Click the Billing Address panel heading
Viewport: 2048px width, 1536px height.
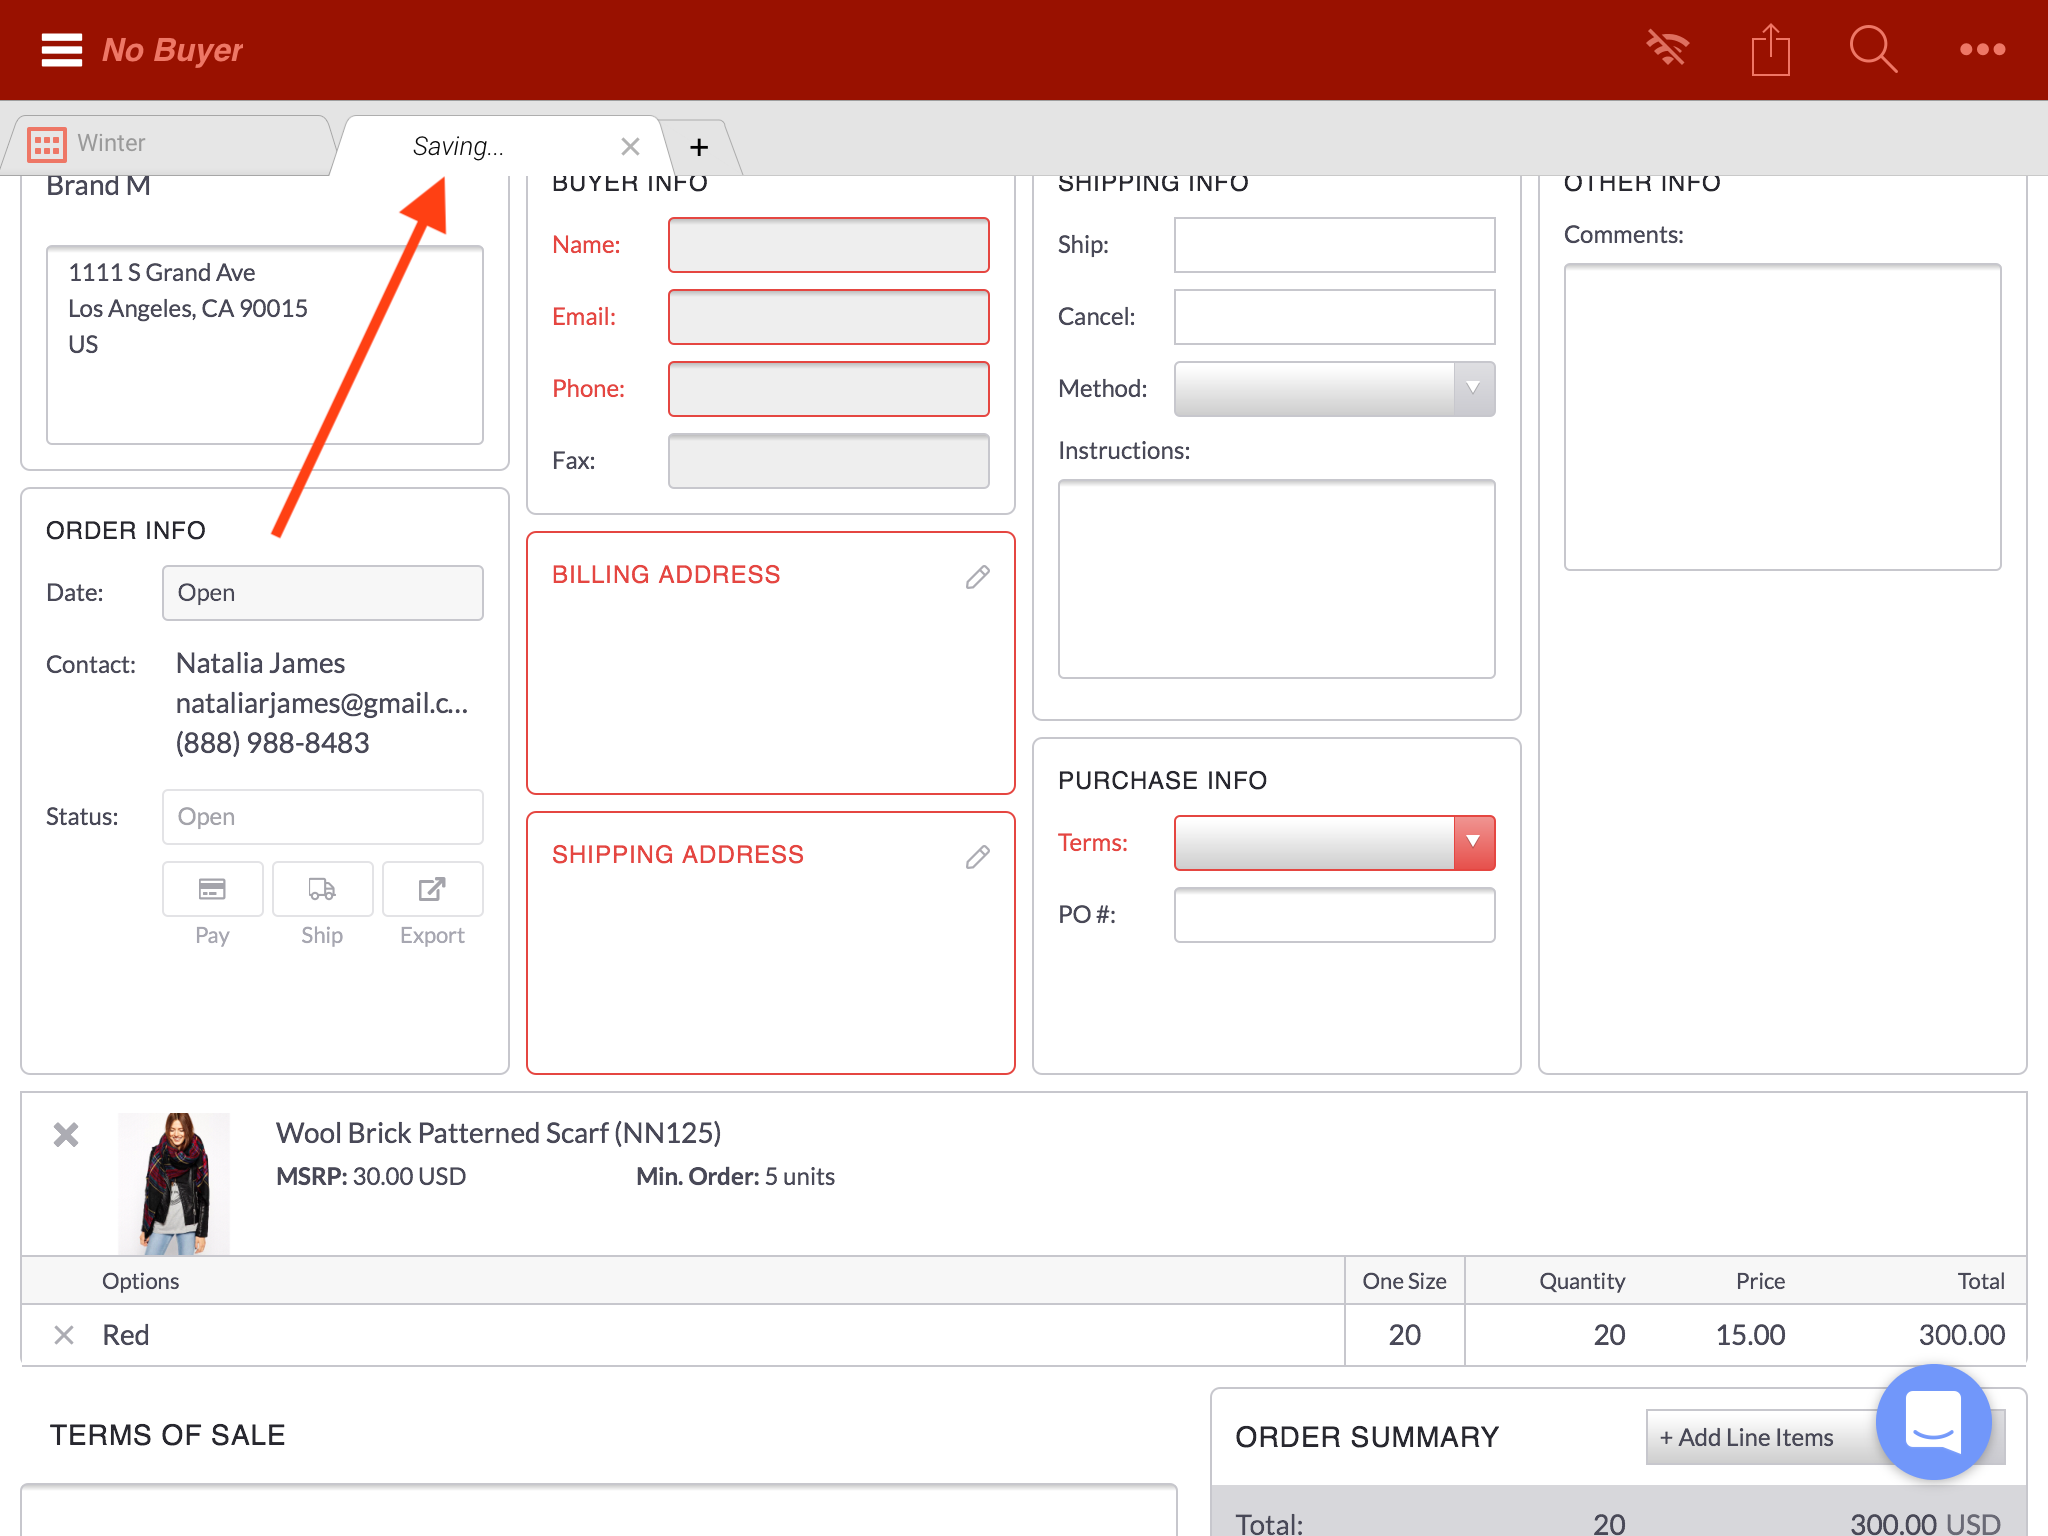point(666,574)
